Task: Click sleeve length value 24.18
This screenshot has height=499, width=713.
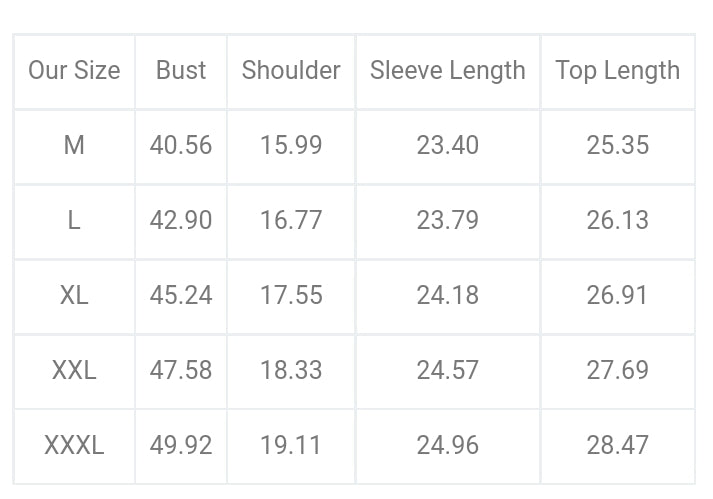Action: [x=447, y=296]
